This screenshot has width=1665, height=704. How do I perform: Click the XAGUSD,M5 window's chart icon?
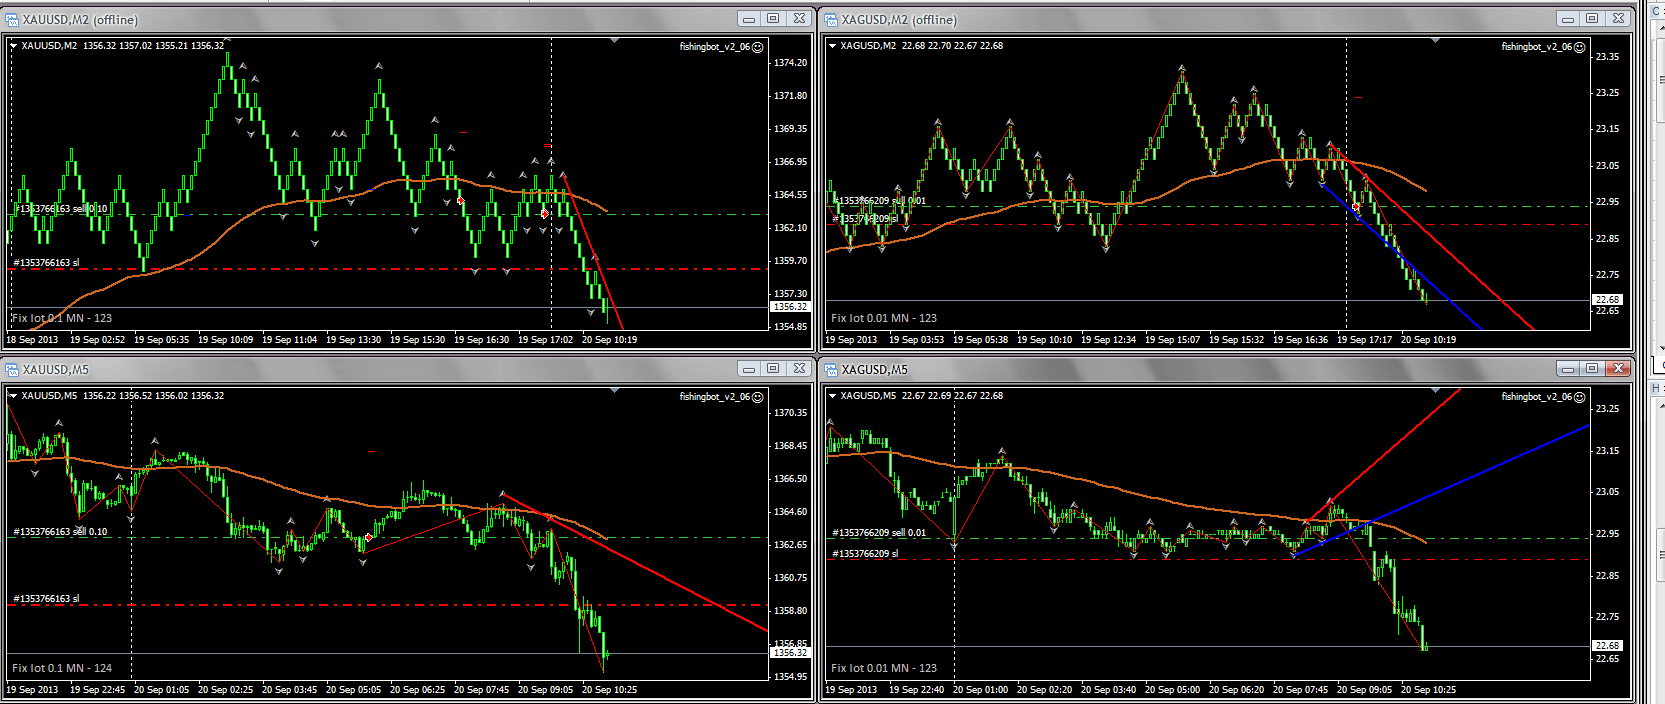point(831,369)
